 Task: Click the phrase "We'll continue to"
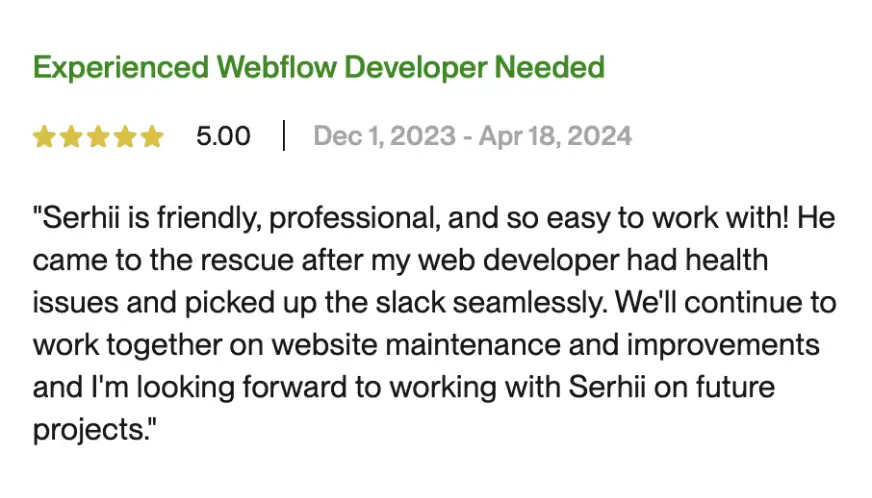pyautogui.click(x=726, y=303)
